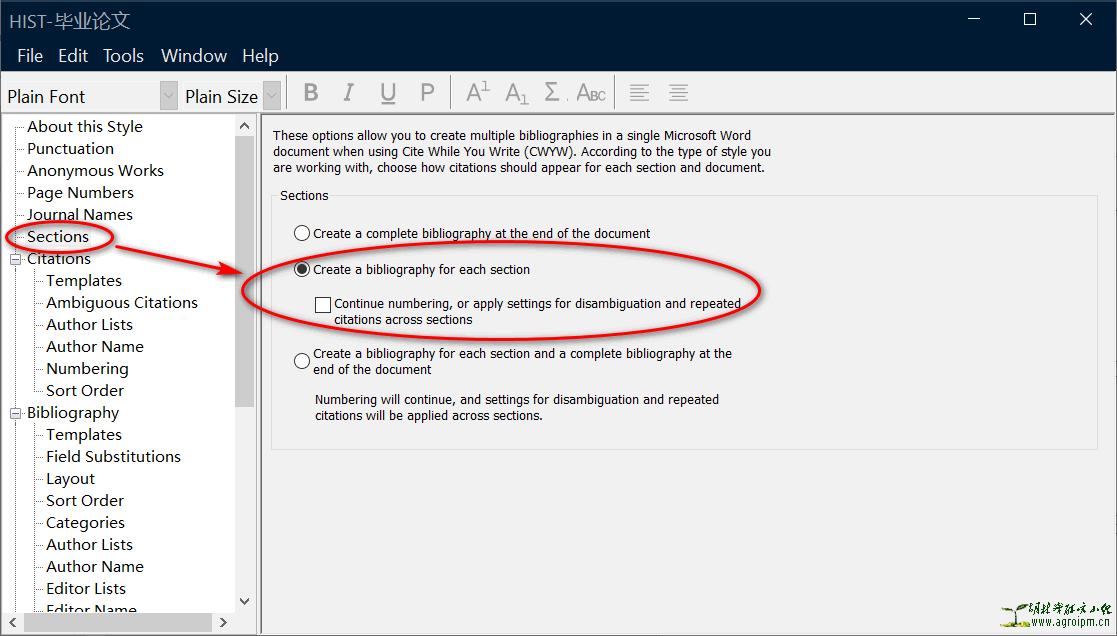Select 'Create a complete bibliography at the end' option
The width and height of the screenshot is (1117, 636).
click(x=302, y=233)
